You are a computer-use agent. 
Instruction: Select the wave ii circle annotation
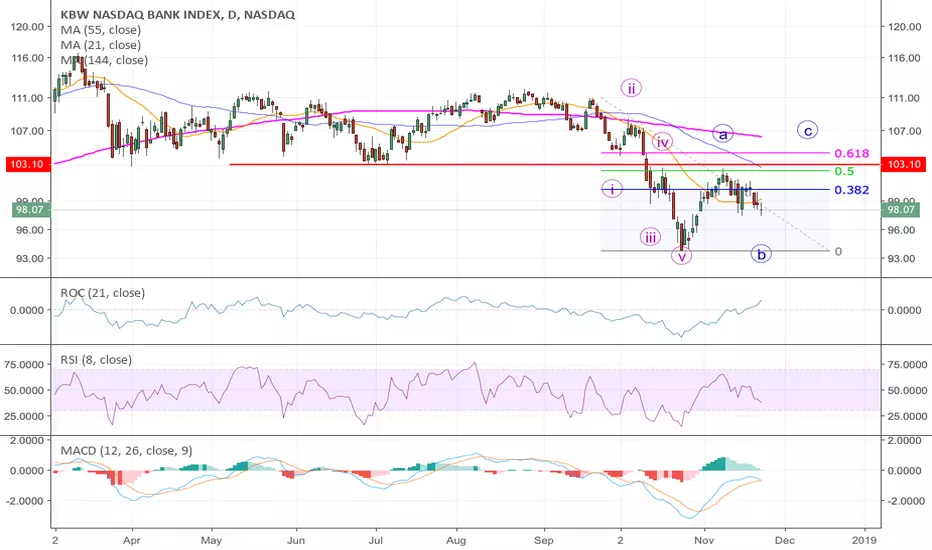click(631, 89)
